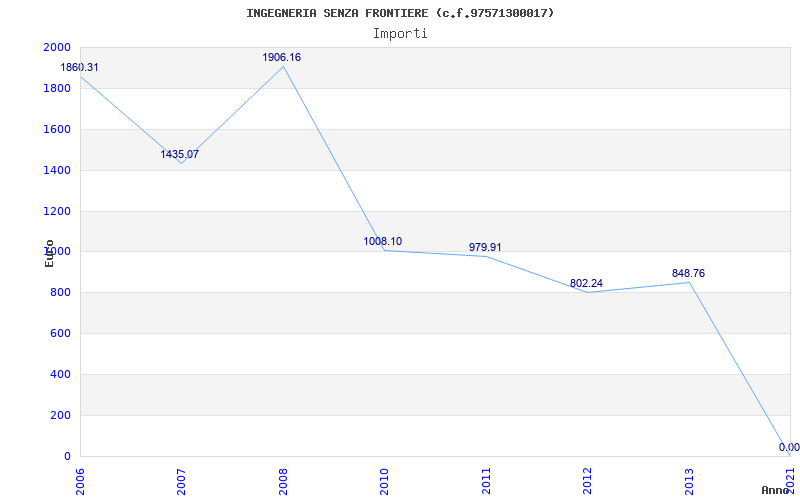The height and width of the screenshot is (500, 800).
Task: Select x-axis year label 2013
Action: (x=689, y=481)
